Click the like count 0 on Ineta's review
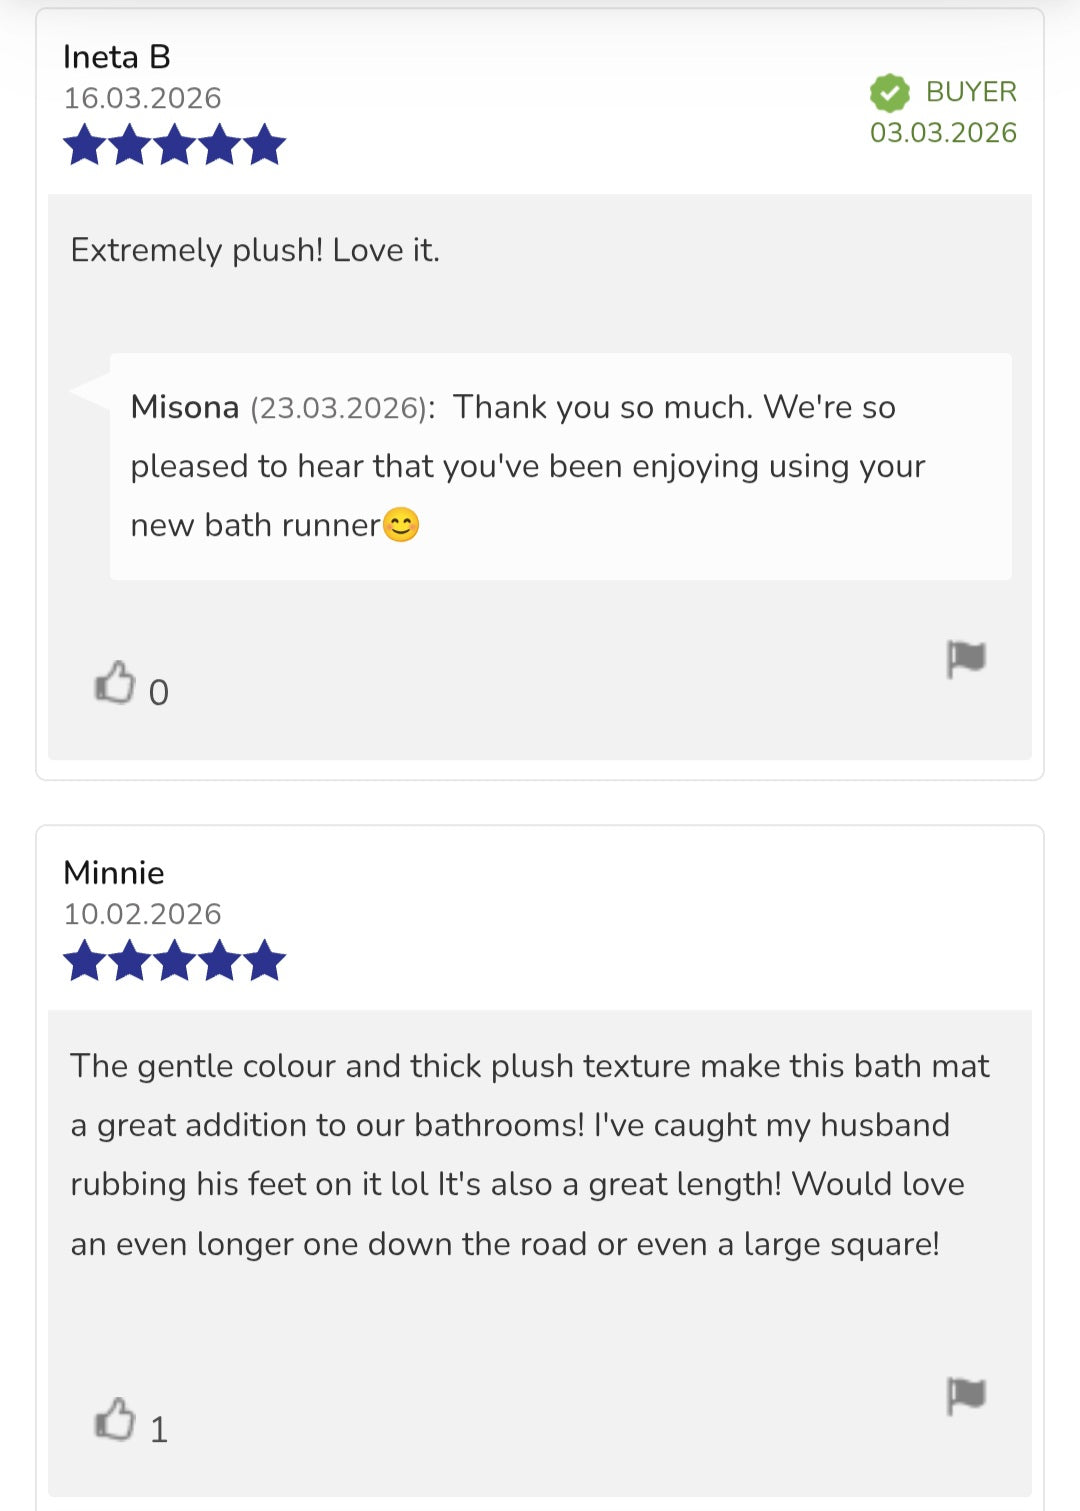Image resolution: width=1080 pixels, height=1511 pixels. [x=159, y=693]
